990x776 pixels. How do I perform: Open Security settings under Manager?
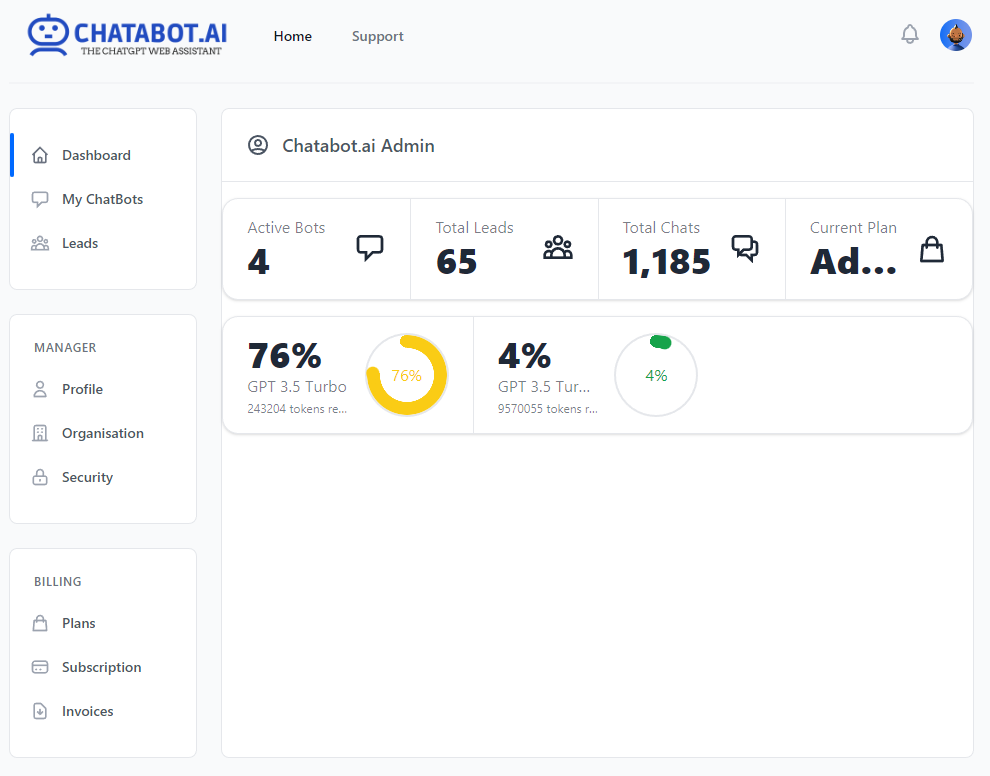point(87,477)
